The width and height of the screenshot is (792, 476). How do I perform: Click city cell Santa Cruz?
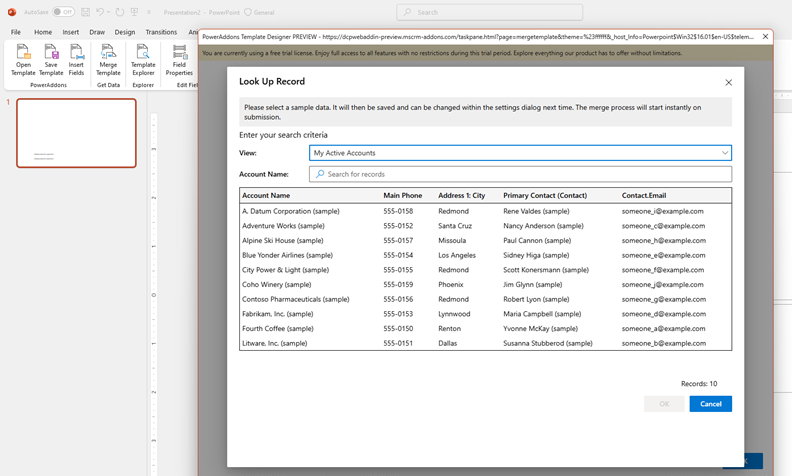click(x=455, y=226)
